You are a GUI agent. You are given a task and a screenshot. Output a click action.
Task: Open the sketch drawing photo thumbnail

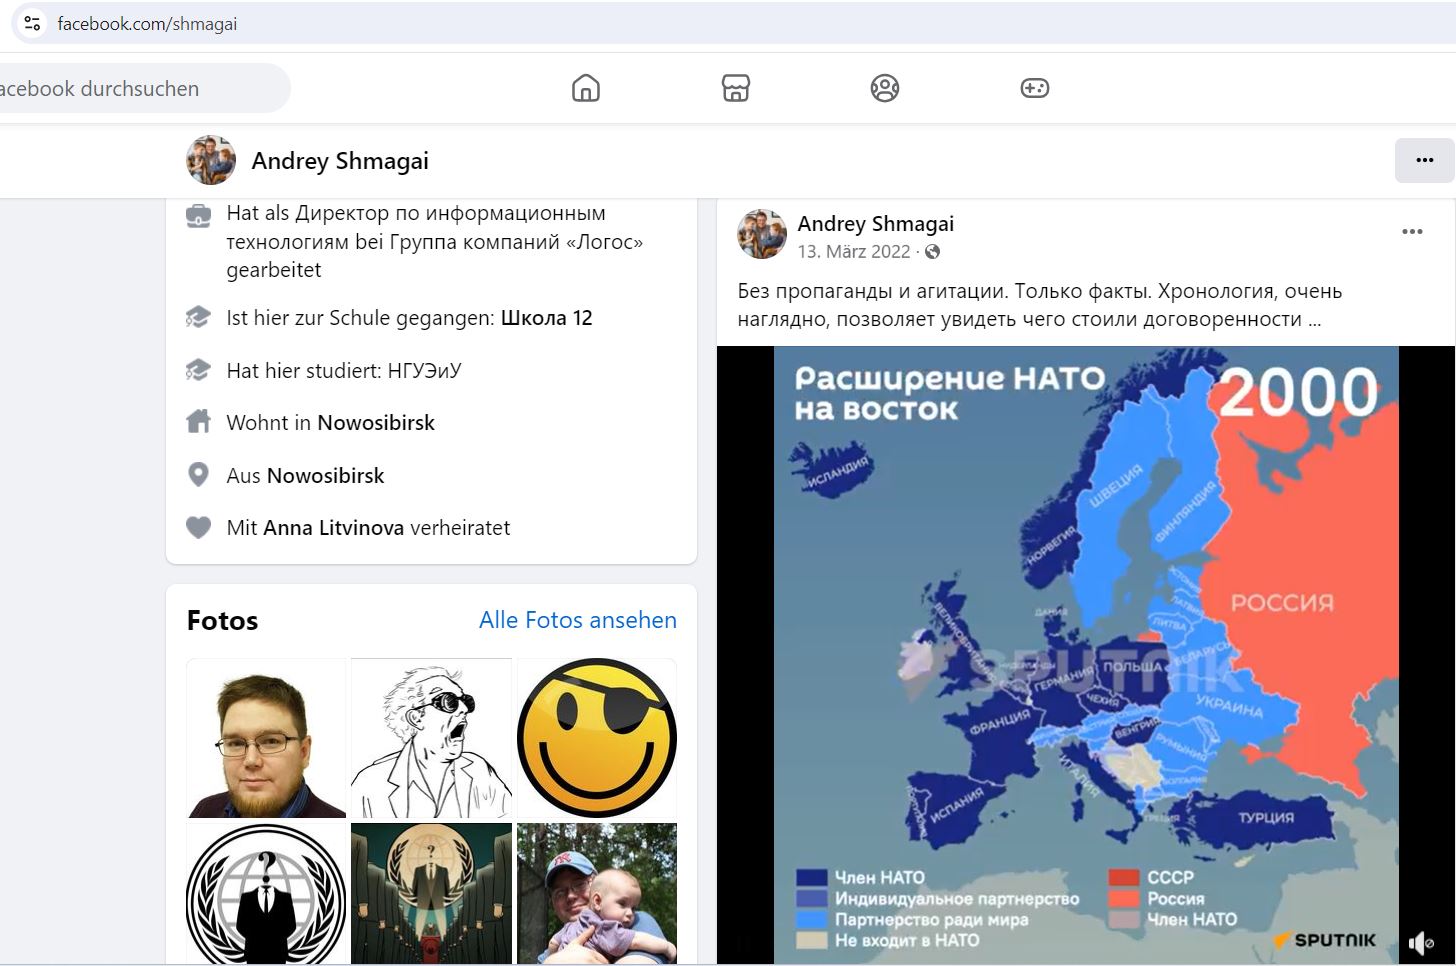click(431, 738)
